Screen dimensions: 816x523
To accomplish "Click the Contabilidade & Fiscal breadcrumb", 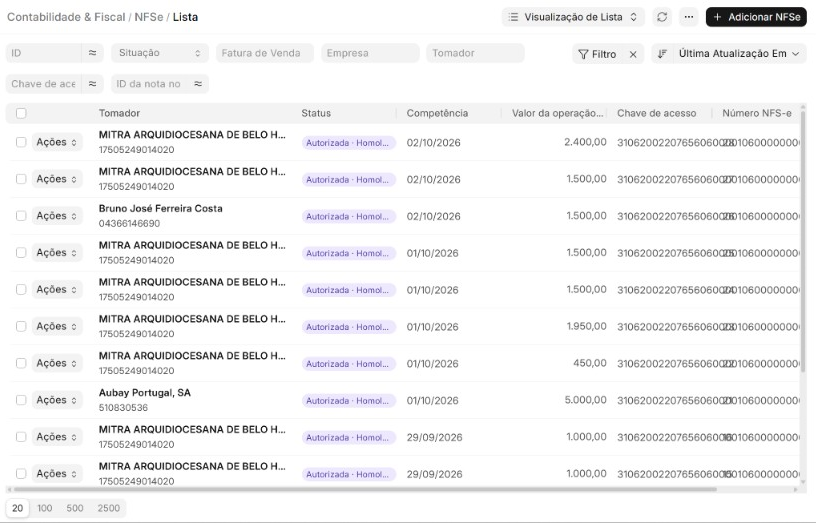I will [x=66, y=17].
